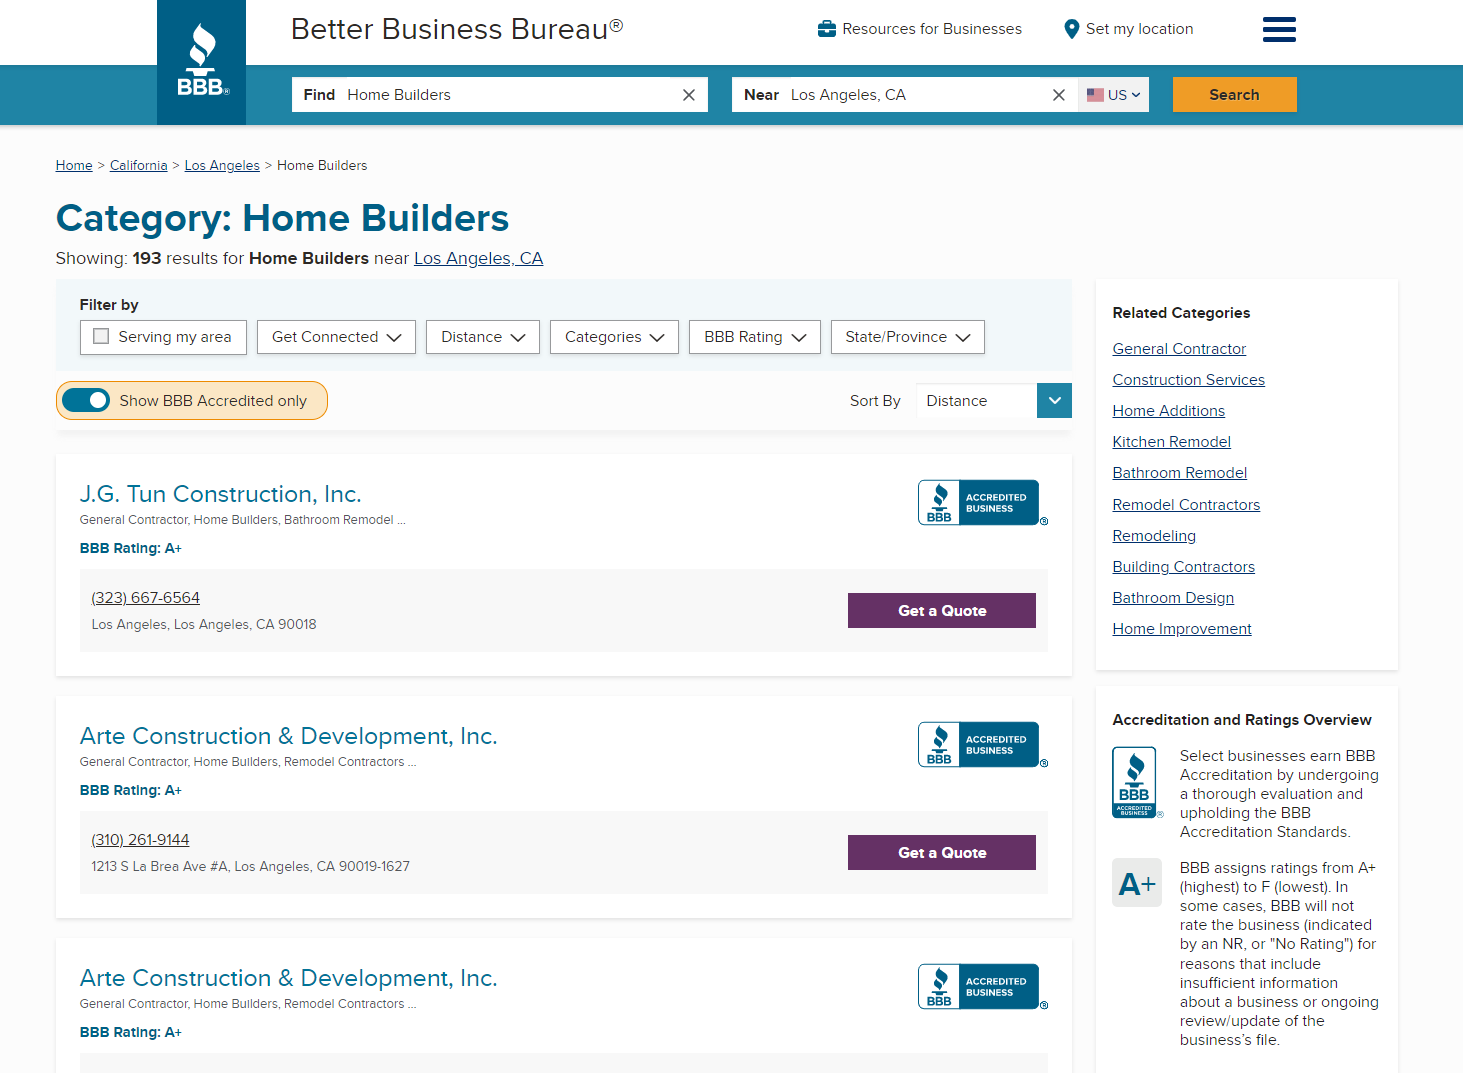Click the A+ rating icon in overview
Image resolution: width=1463 pixels, height=1073 pixels.
1137,883
